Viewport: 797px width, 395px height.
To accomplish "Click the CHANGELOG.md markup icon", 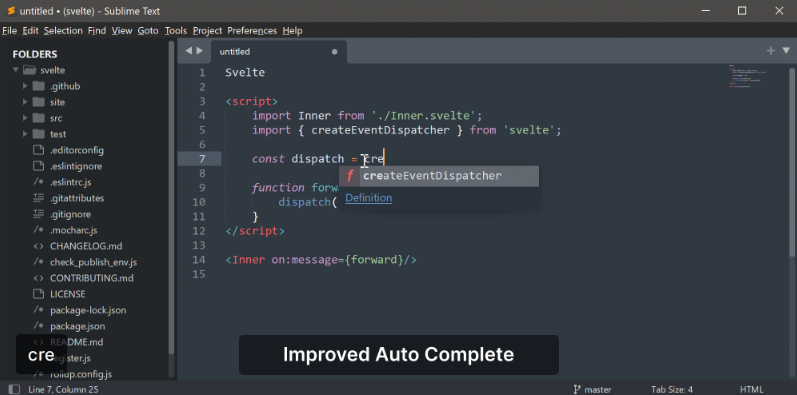I will 39,246.
